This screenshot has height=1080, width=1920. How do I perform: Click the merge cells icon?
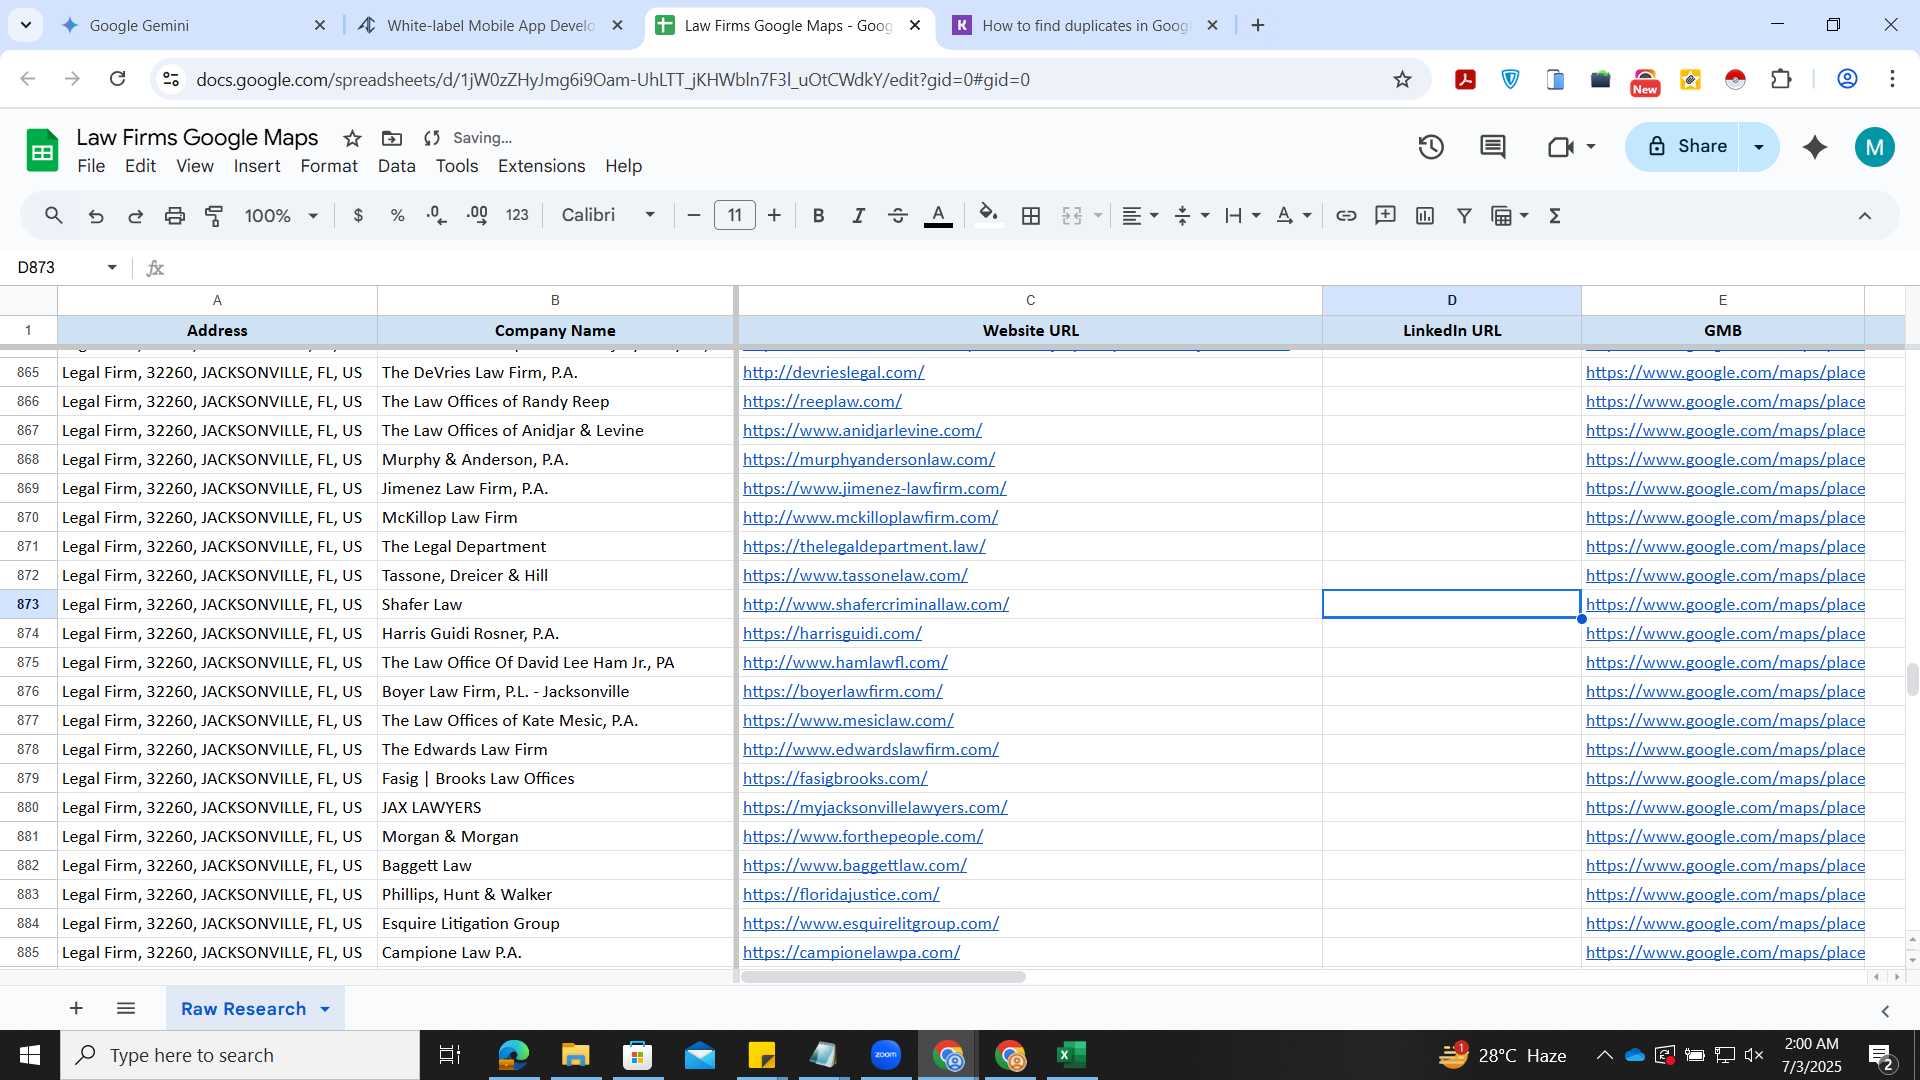(1072, 215)
